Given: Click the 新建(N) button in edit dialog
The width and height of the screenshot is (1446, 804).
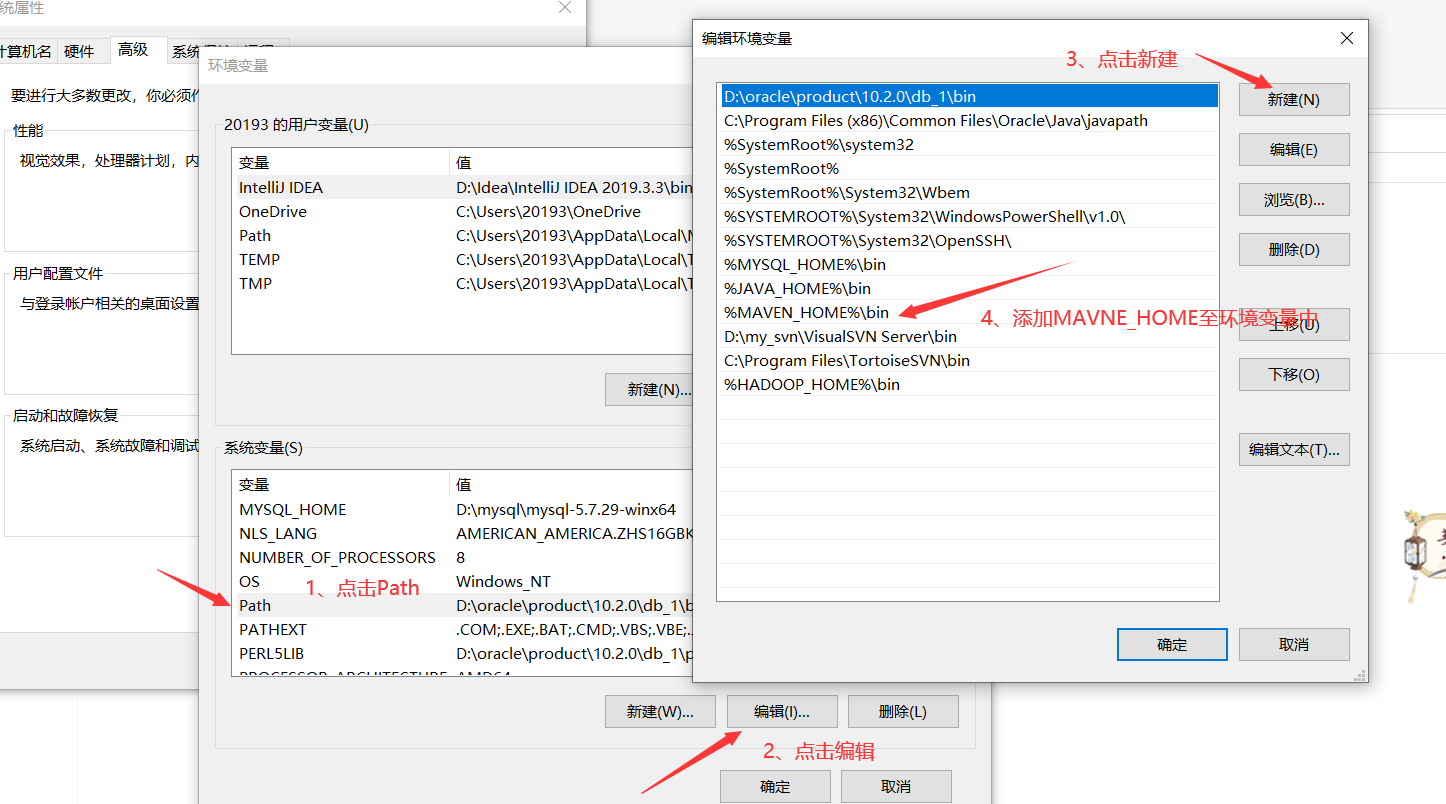Looking at the screenshot, I should (1294, 100).
